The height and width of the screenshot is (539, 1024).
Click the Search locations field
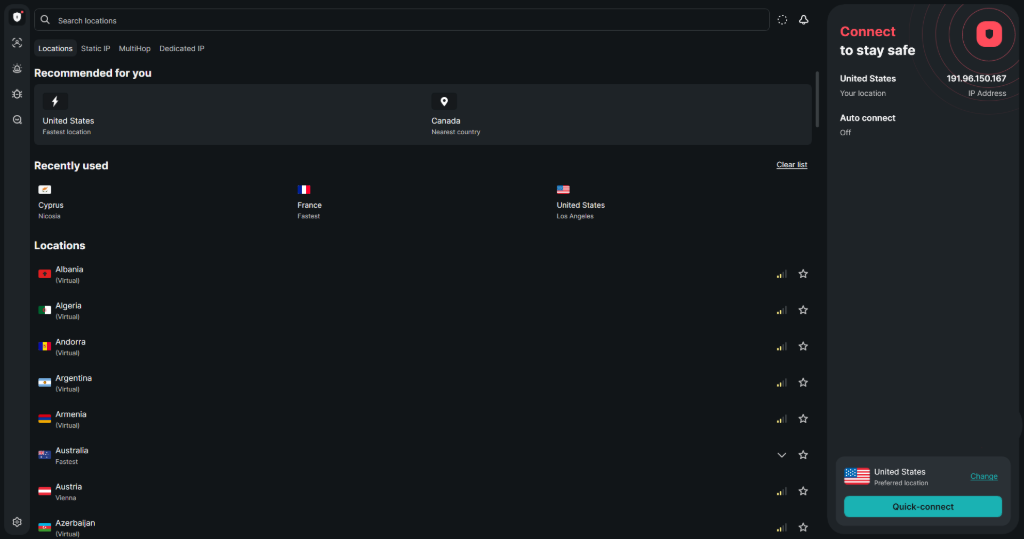tap(402, 20)
